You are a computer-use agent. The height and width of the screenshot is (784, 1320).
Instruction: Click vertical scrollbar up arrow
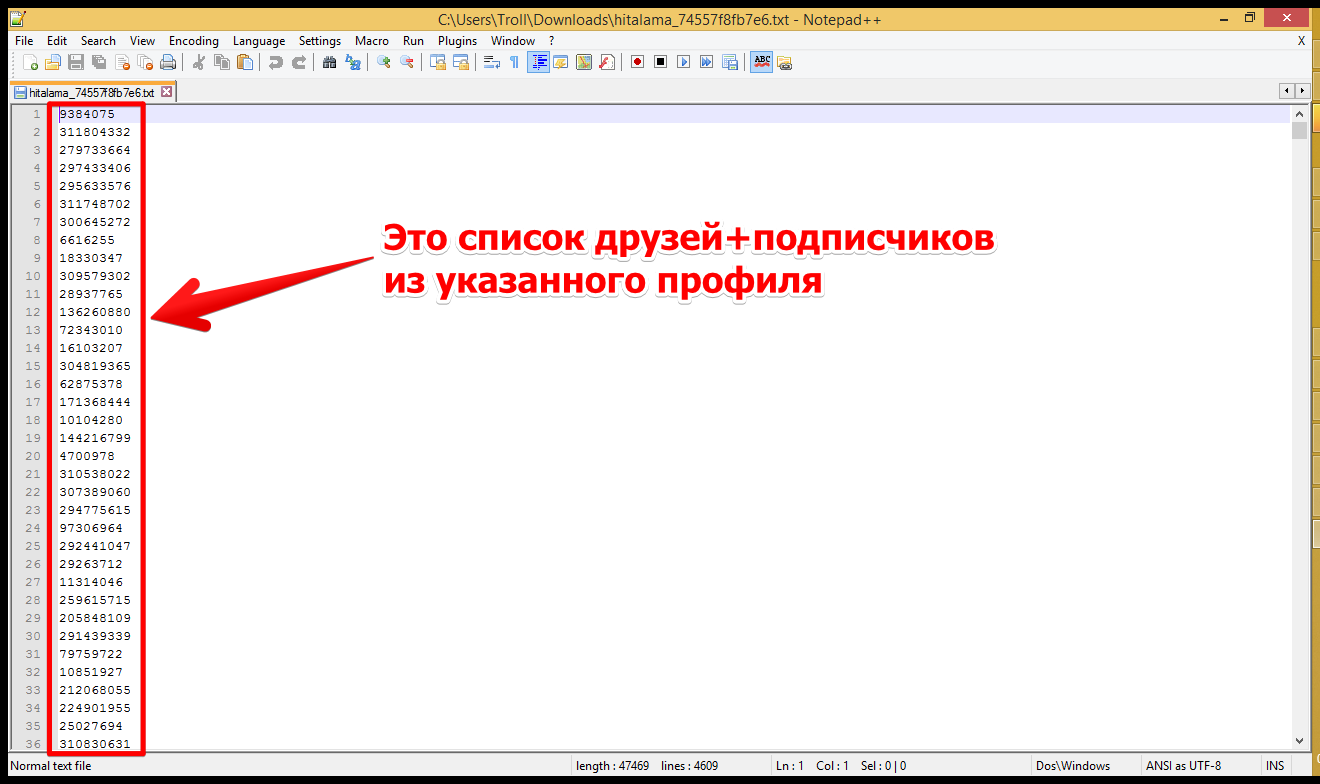1299,114
